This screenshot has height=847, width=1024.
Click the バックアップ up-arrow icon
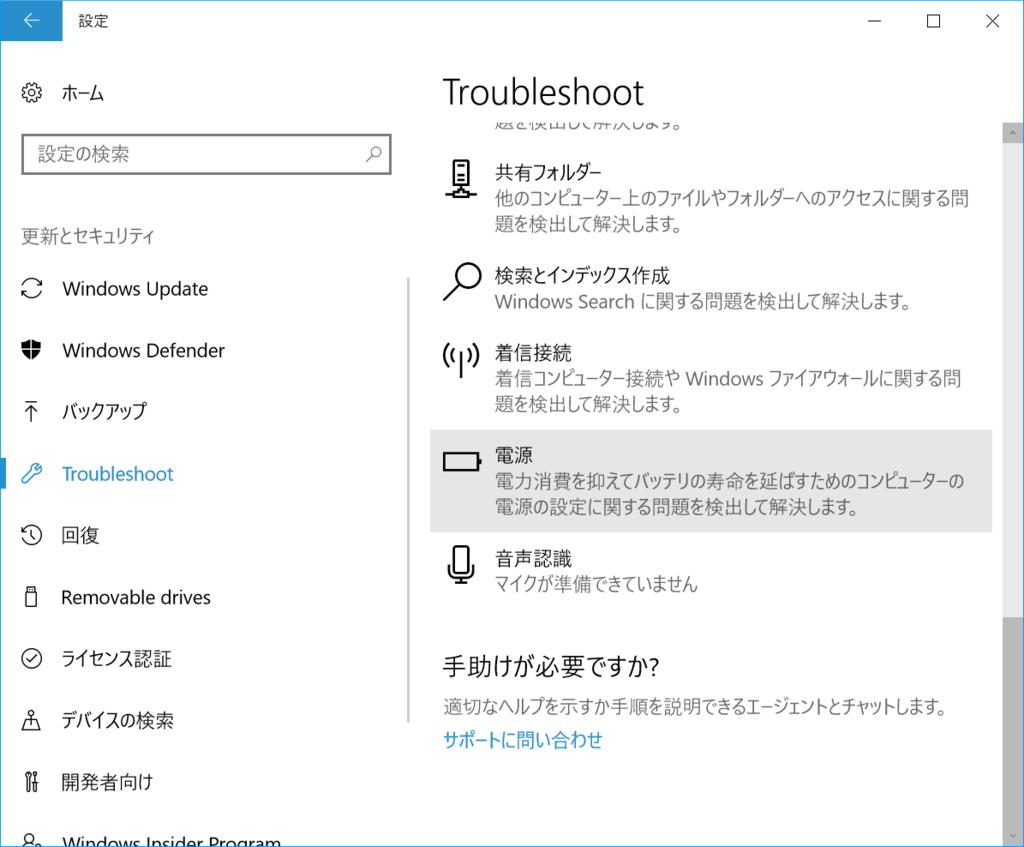click(31, 411)
